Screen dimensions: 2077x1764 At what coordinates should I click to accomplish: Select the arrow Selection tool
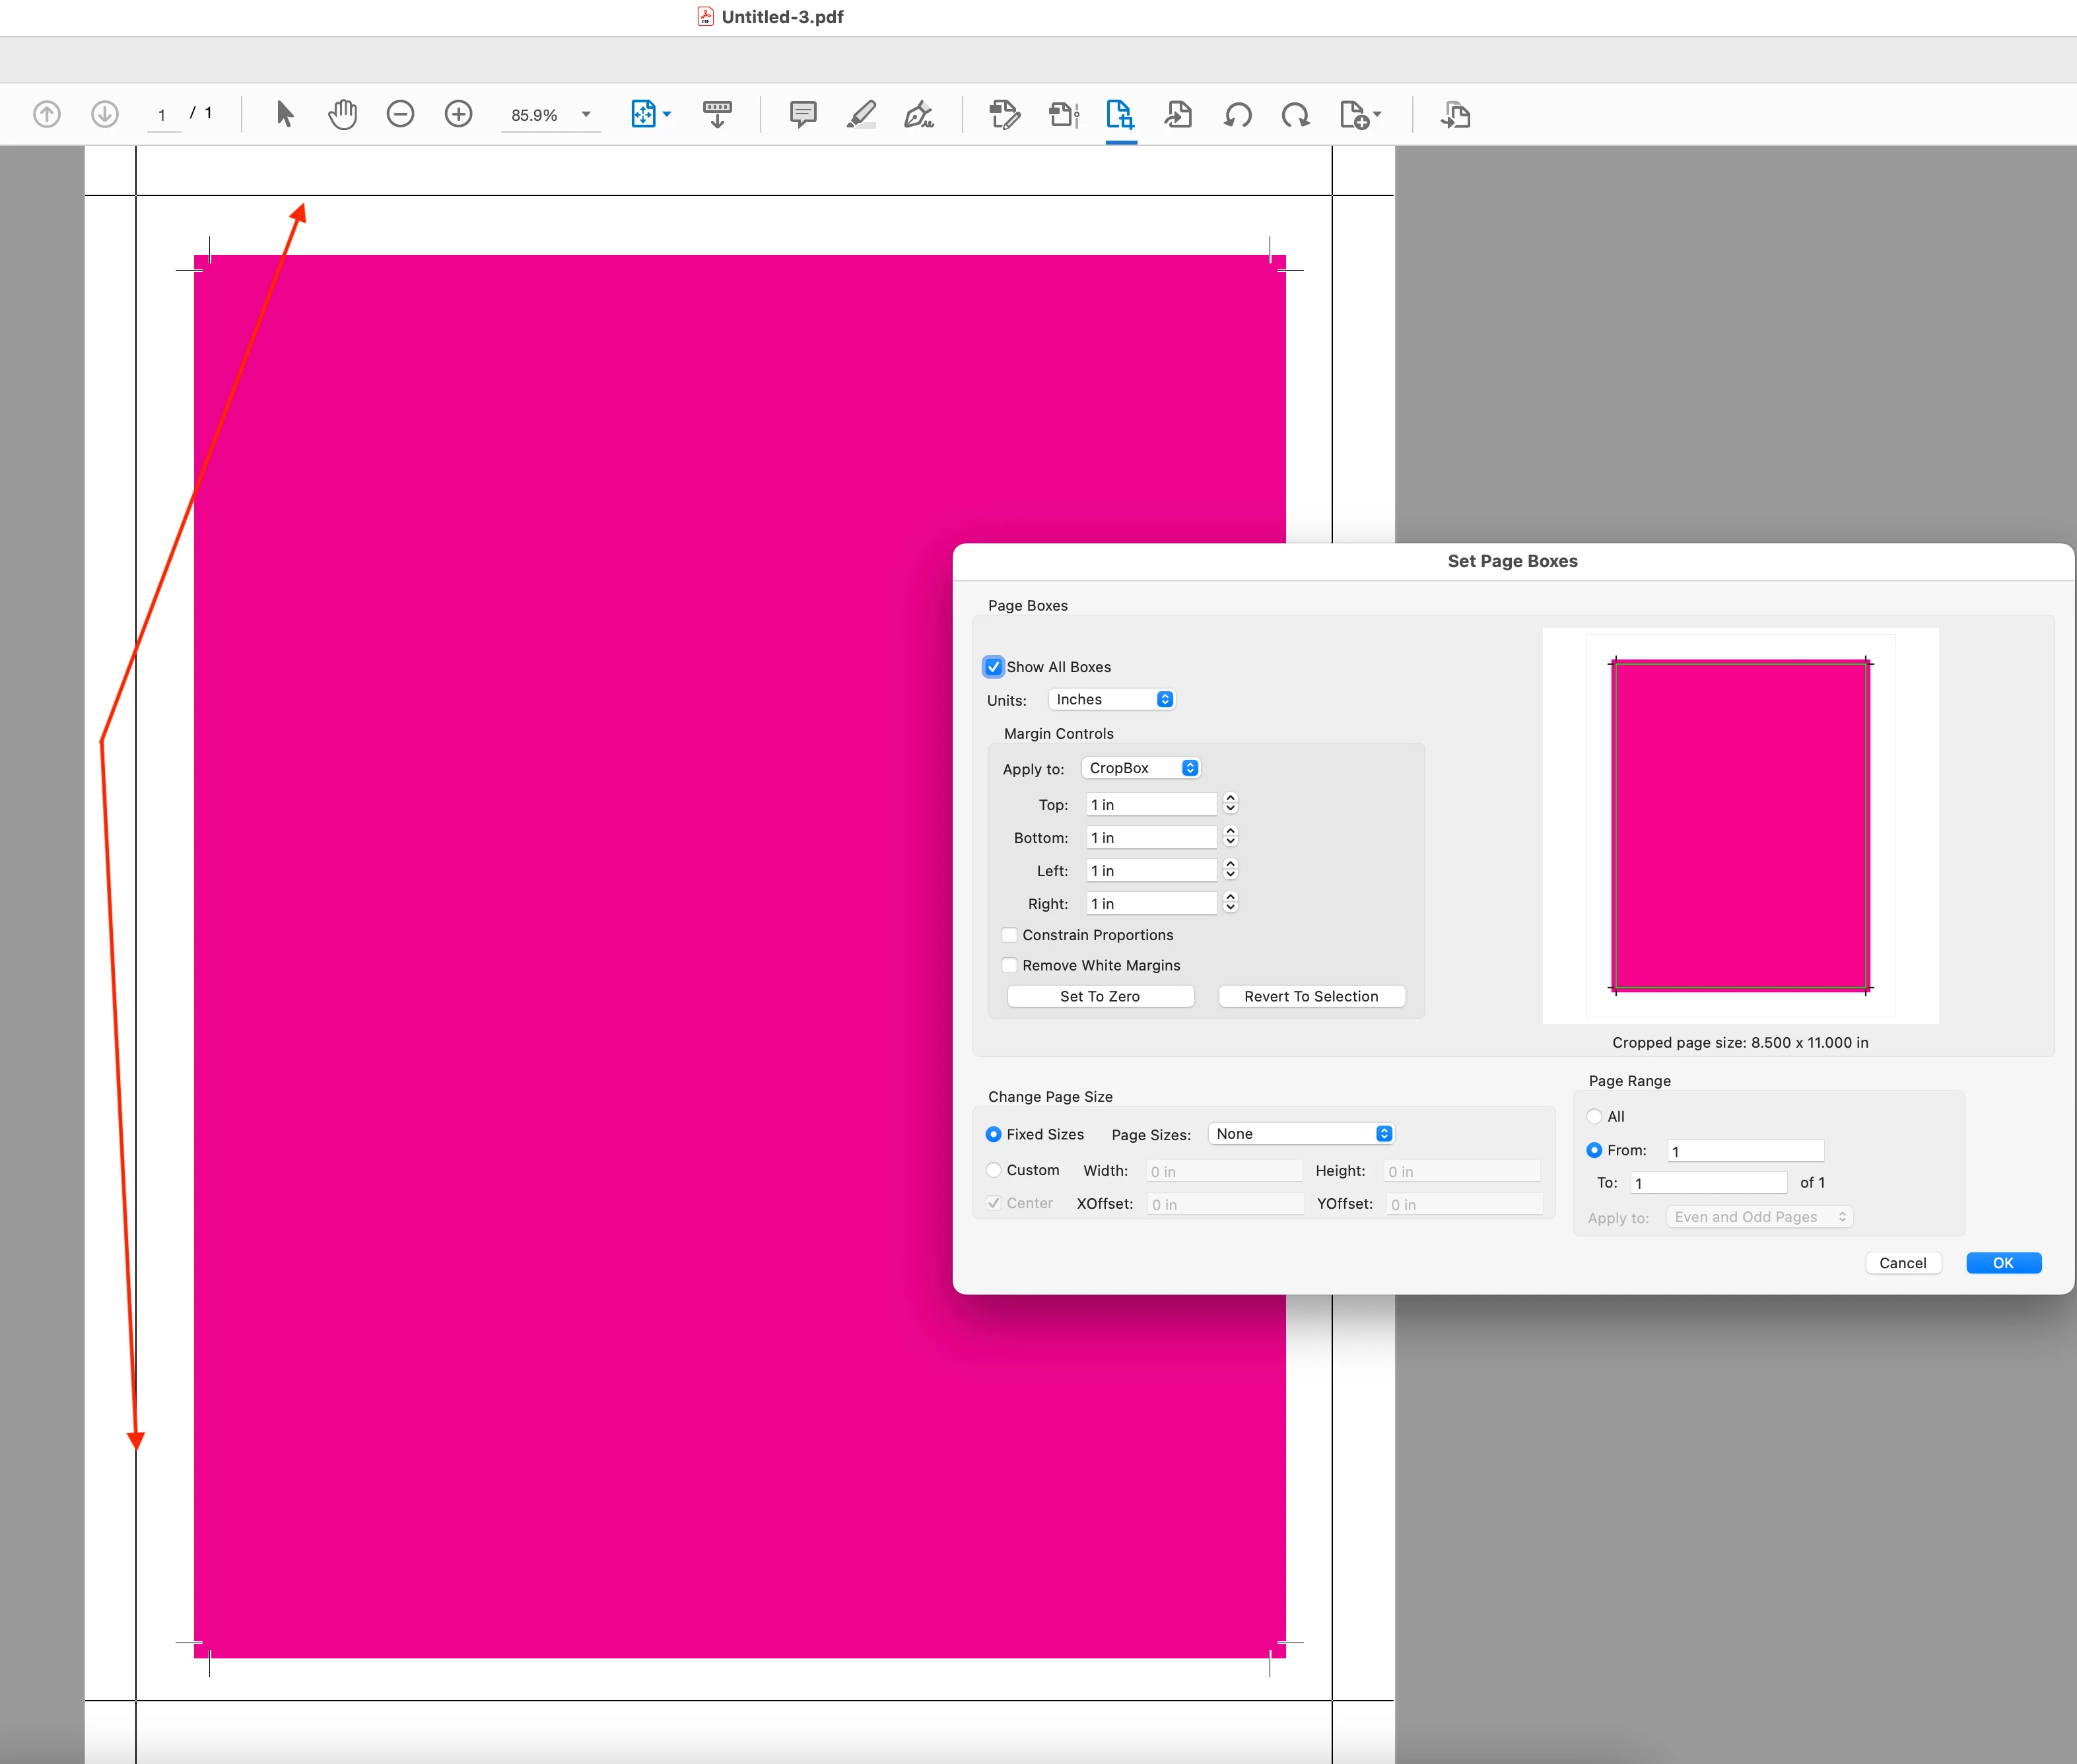tap(285, 114)
